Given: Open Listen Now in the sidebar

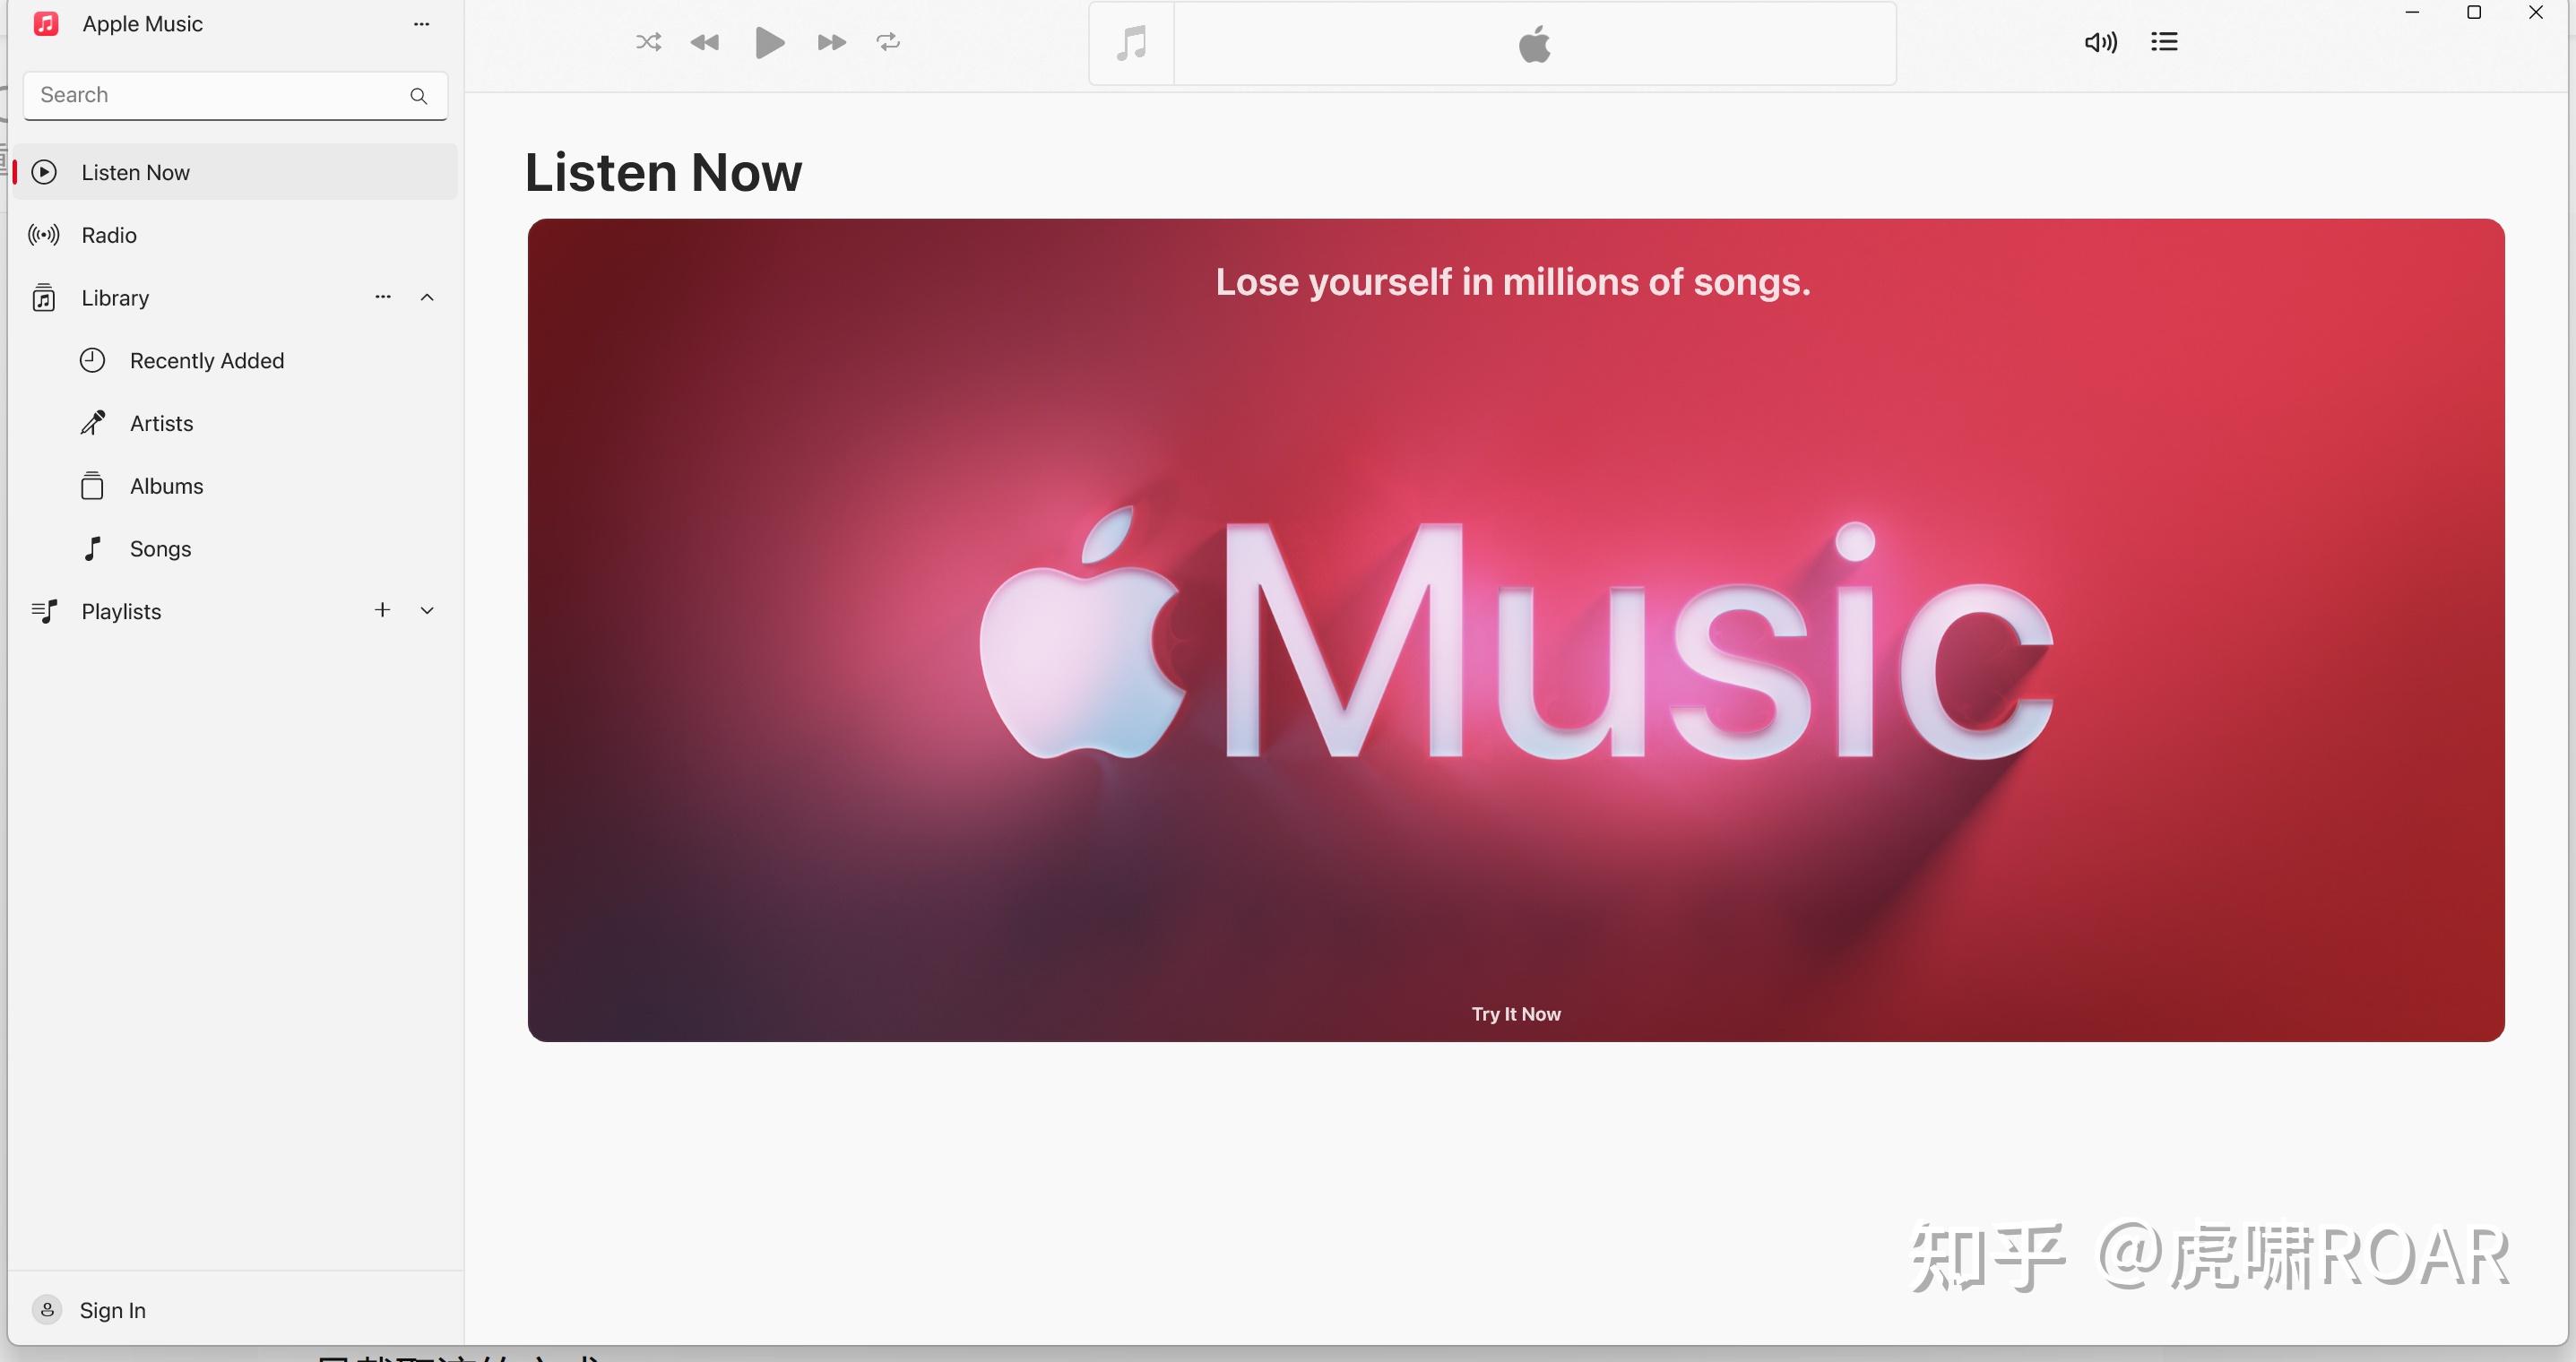Looking at the screenshot, I should point(235,172).
